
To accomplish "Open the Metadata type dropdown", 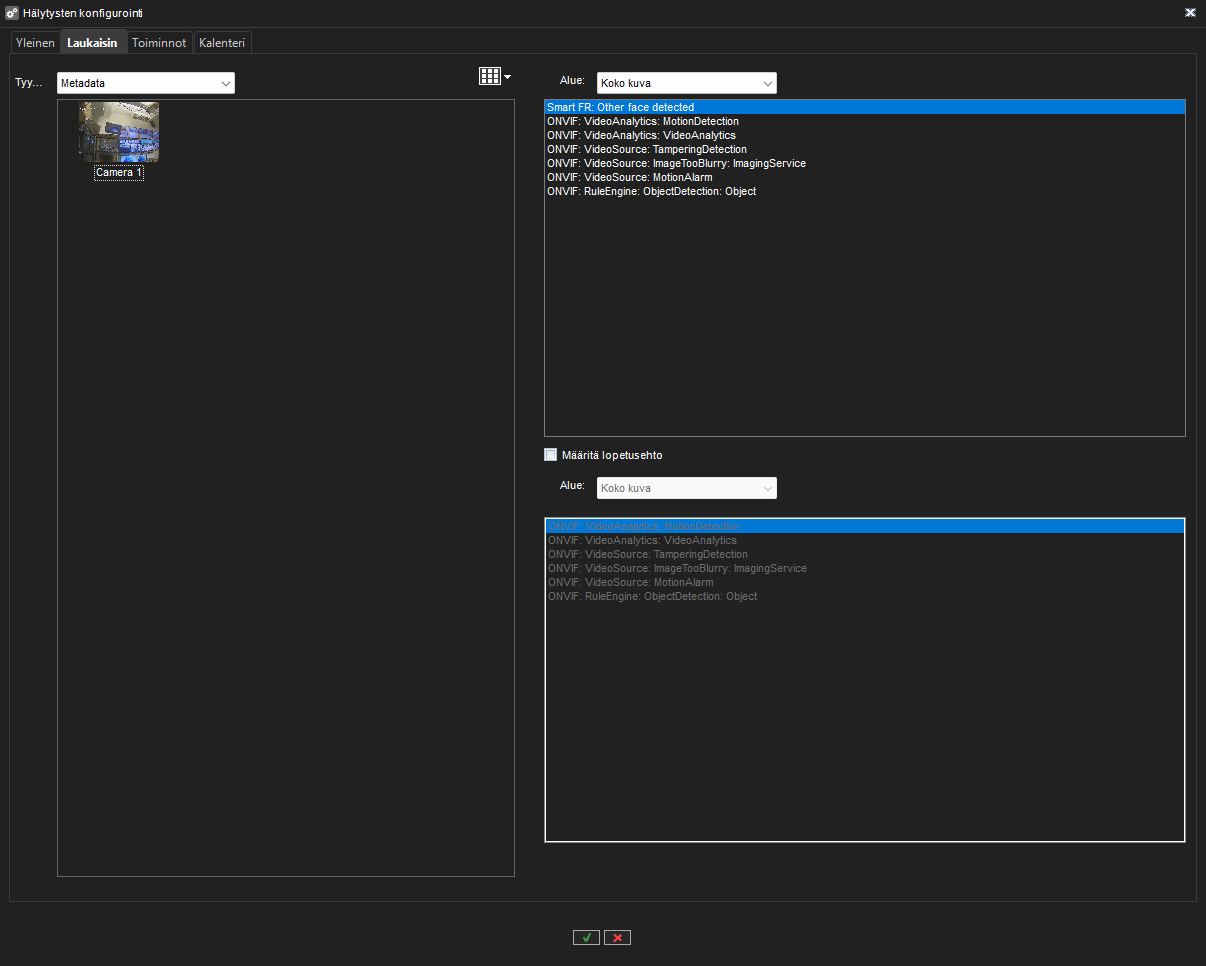I will tap(145, 82).
